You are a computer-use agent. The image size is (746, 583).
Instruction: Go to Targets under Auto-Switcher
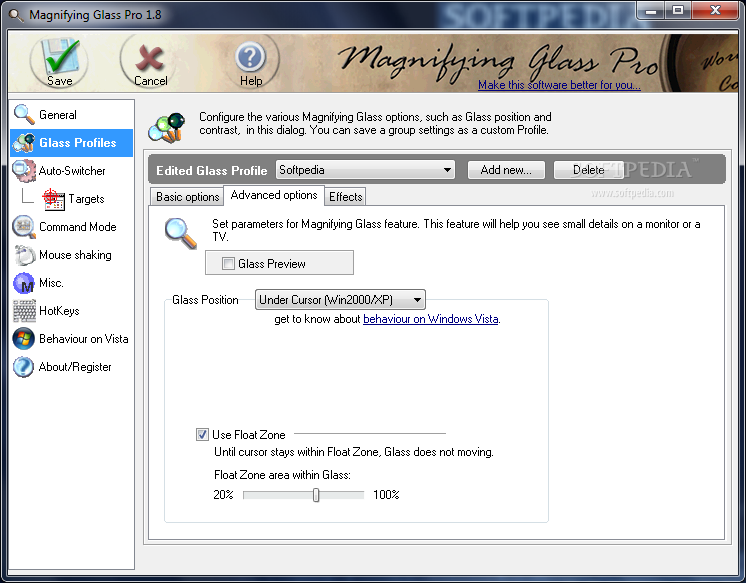point(86,199)
